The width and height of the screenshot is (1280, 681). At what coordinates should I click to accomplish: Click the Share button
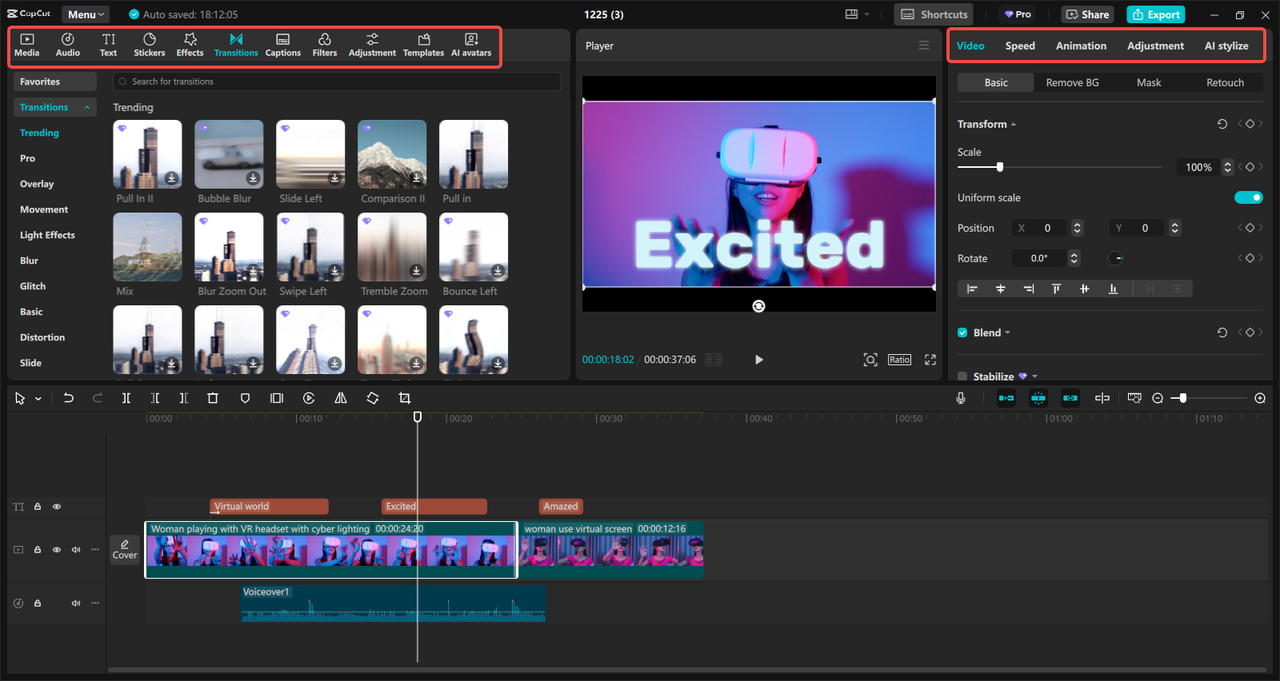[1087, 15]
